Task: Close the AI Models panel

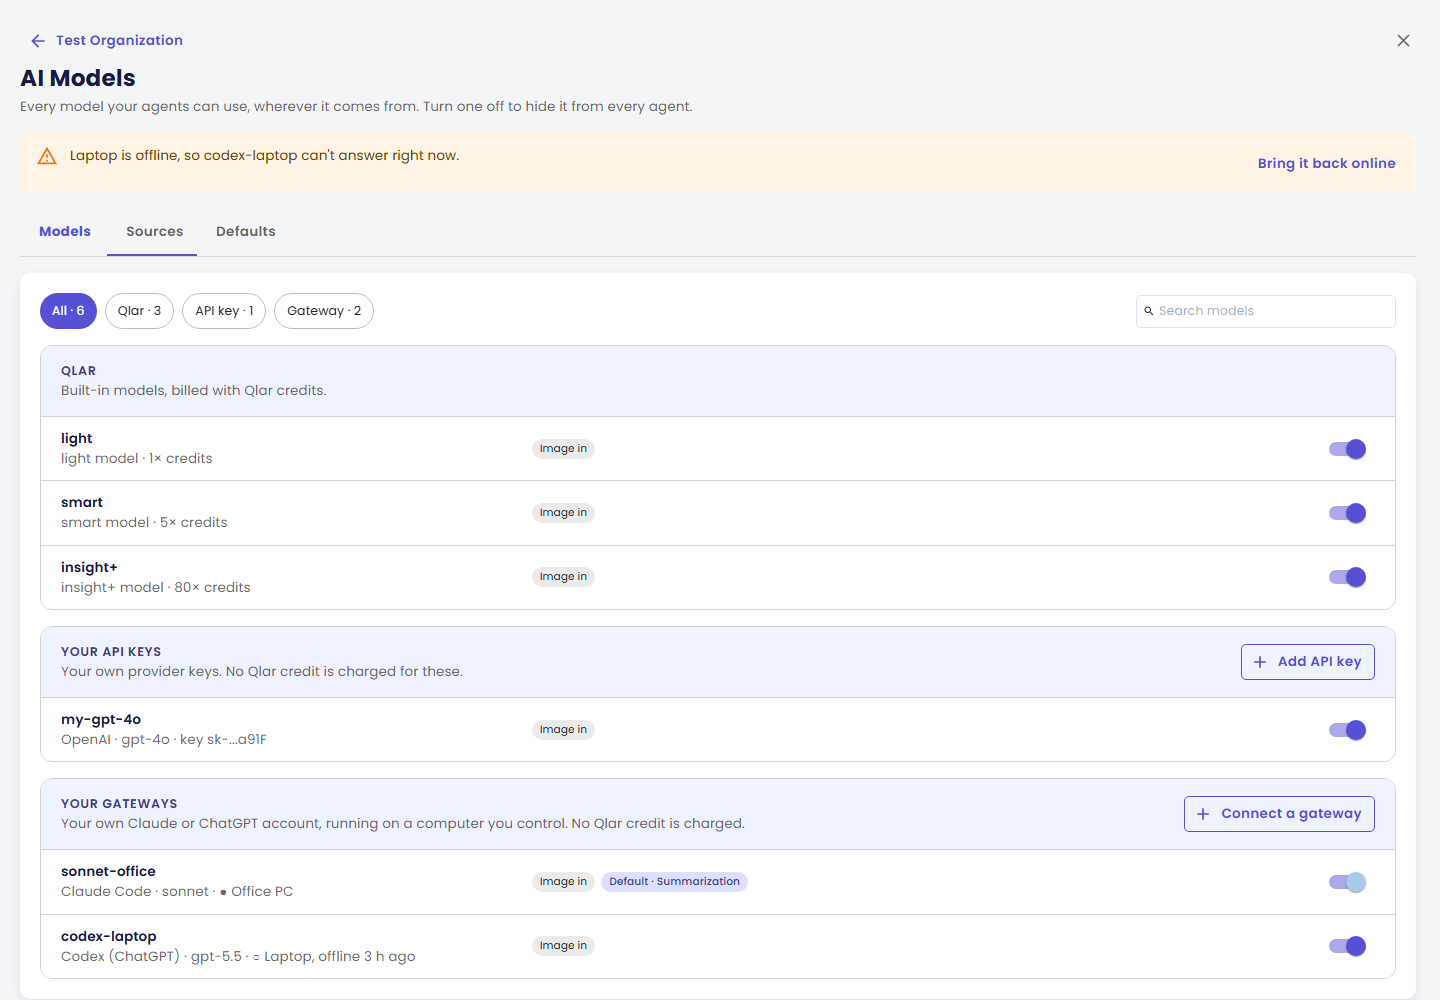Action: (x=1403, y=41)
